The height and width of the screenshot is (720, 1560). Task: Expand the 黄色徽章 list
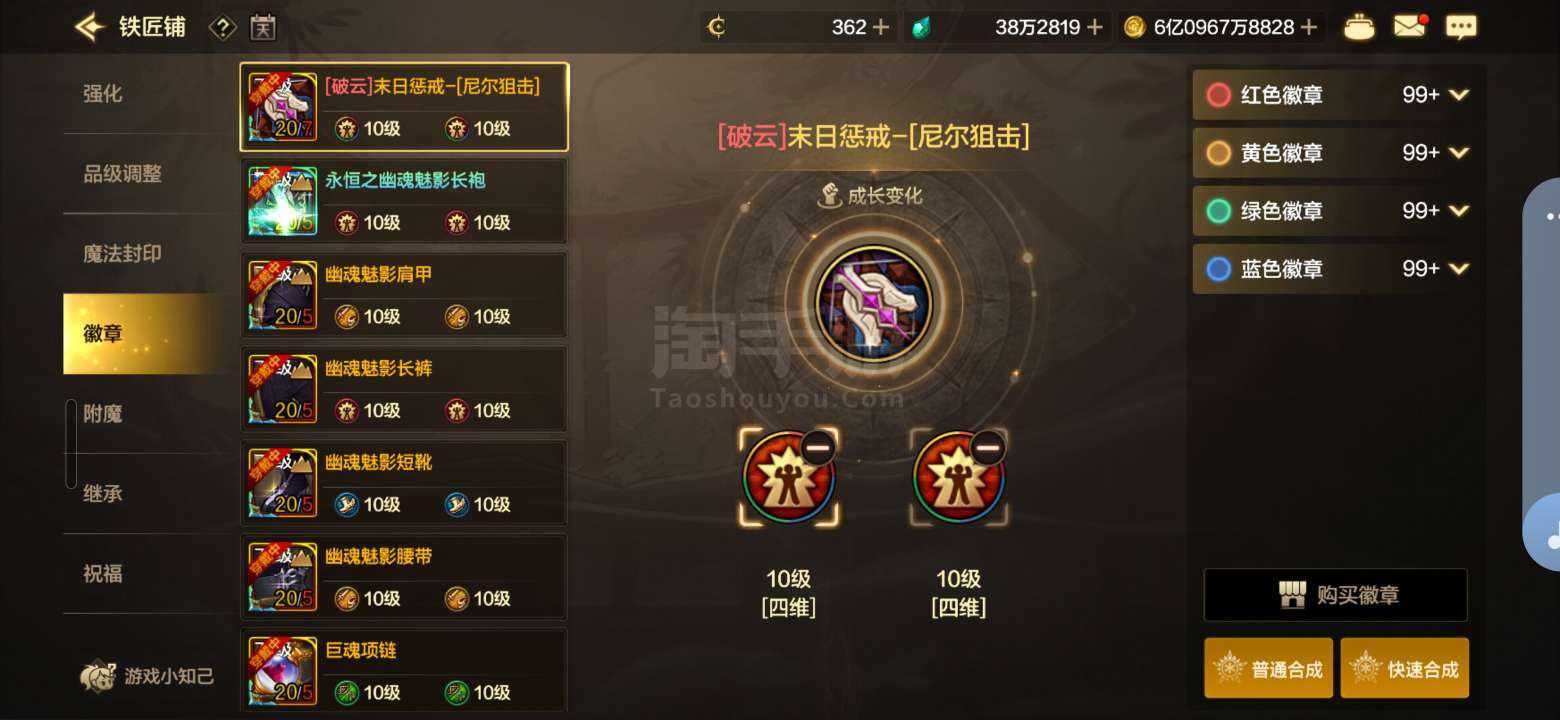click(1459, 153)
